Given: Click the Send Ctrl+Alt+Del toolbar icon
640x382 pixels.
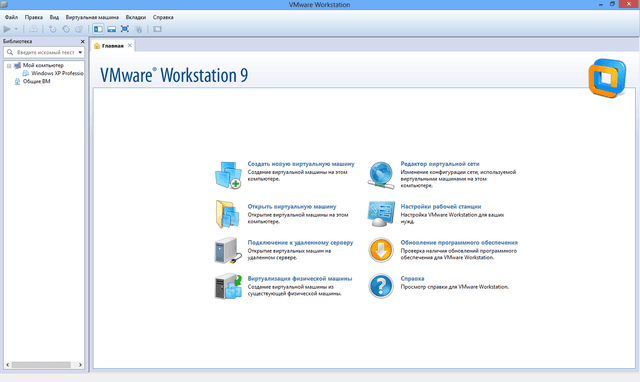Looking at the screenshot, I should (x=33, y=29).
